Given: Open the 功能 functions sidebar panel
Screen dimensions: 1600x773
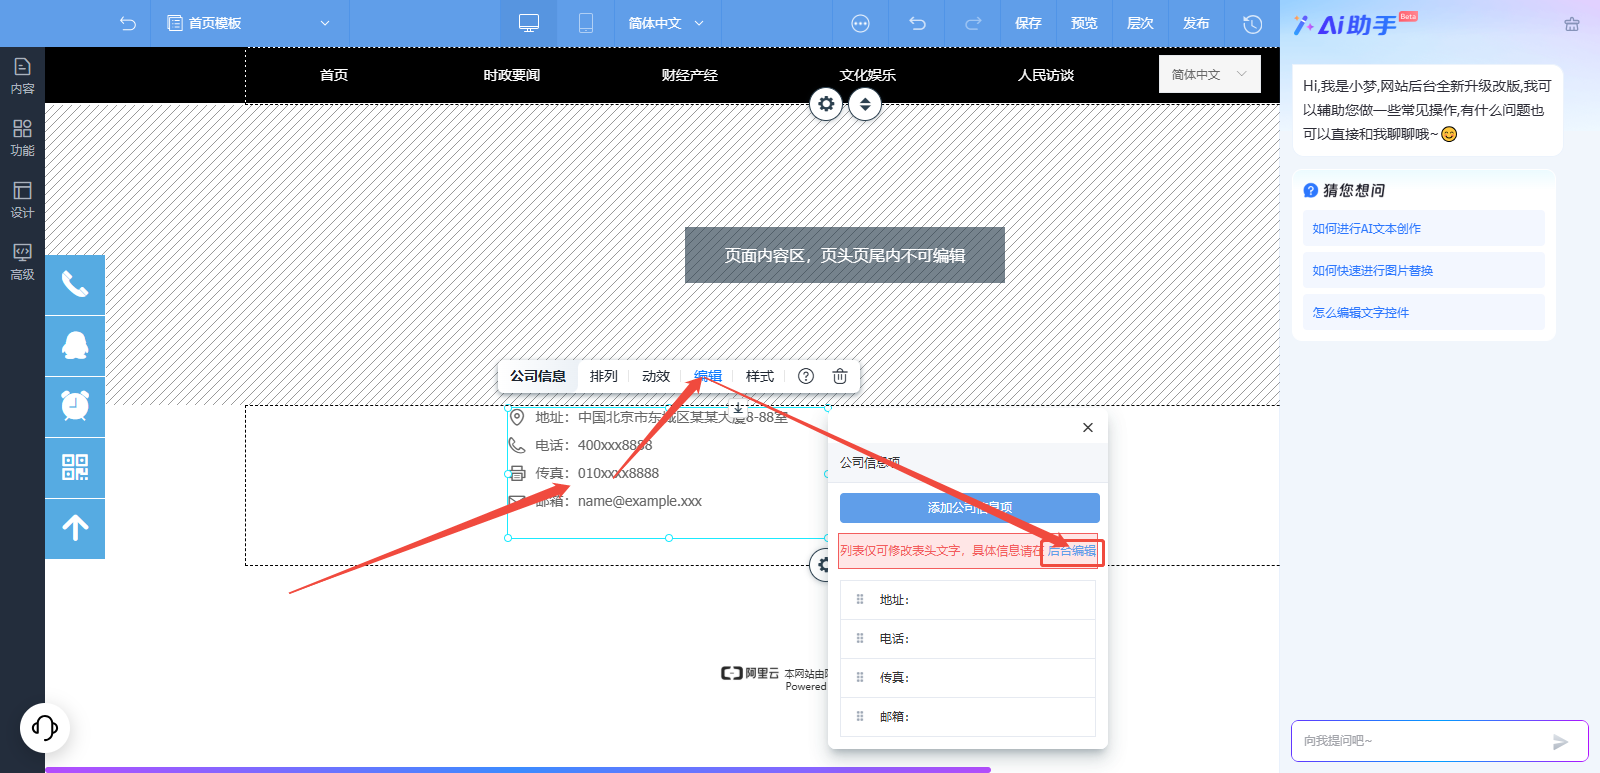Looking at the screenshot, I should (22, 138).
